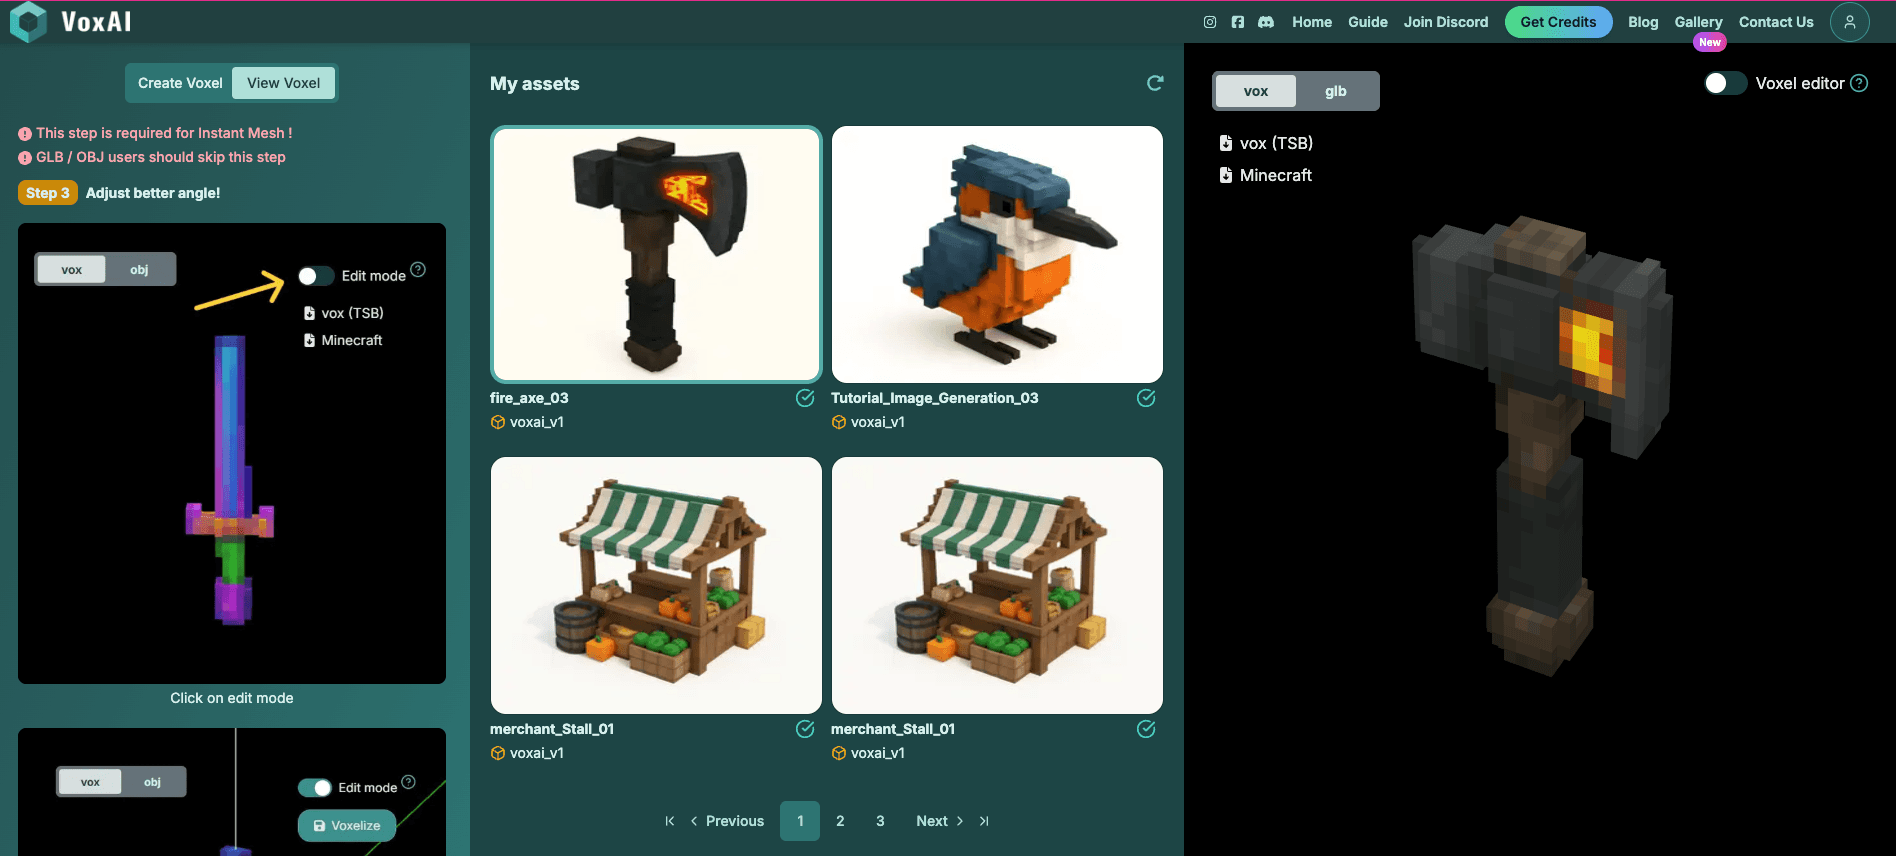The image size is (1896, 856).
Task: Jump to last assets page
Action: [984, 821]
